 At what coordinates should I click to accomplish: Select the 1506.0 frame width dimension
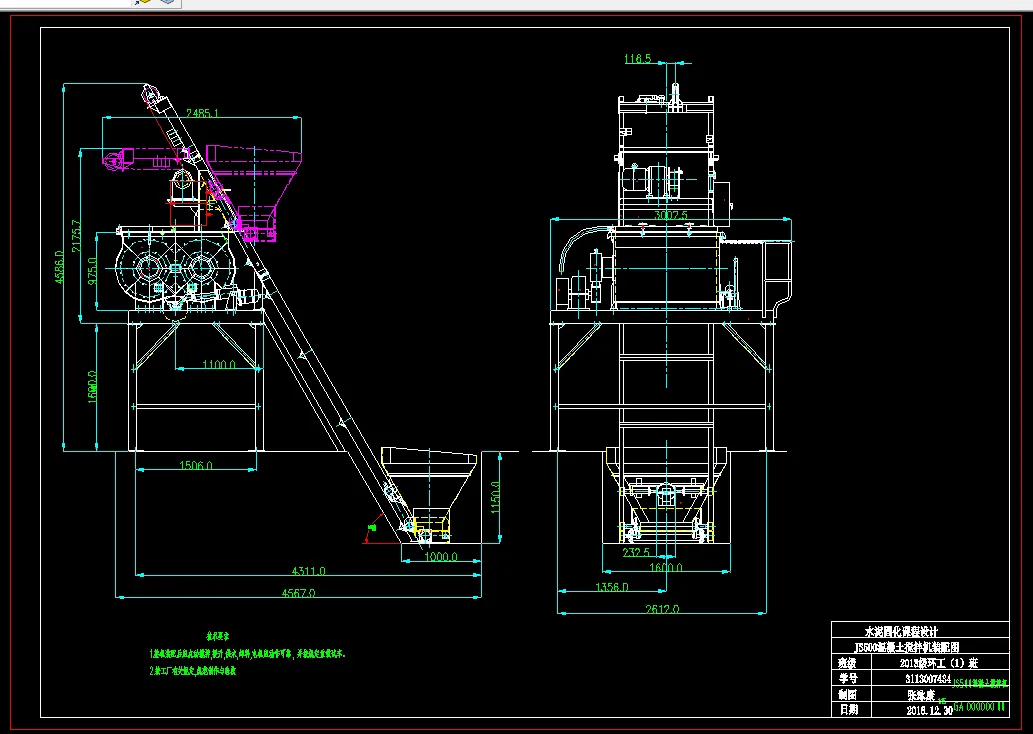pyautogui.click(x=196, y=465)
